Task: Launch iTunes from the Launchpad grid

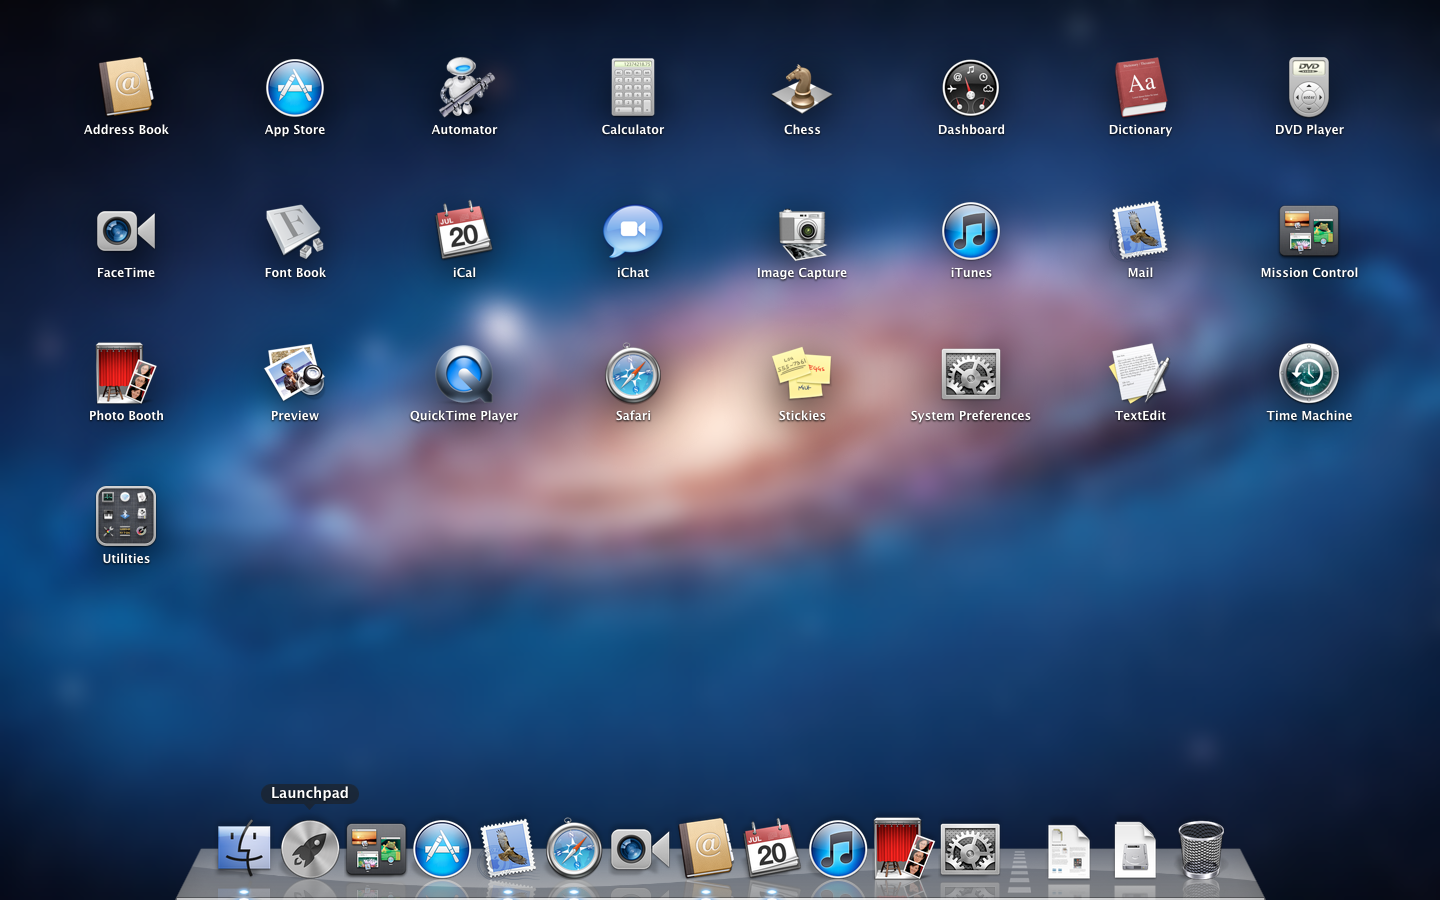Action: point(971,231)
